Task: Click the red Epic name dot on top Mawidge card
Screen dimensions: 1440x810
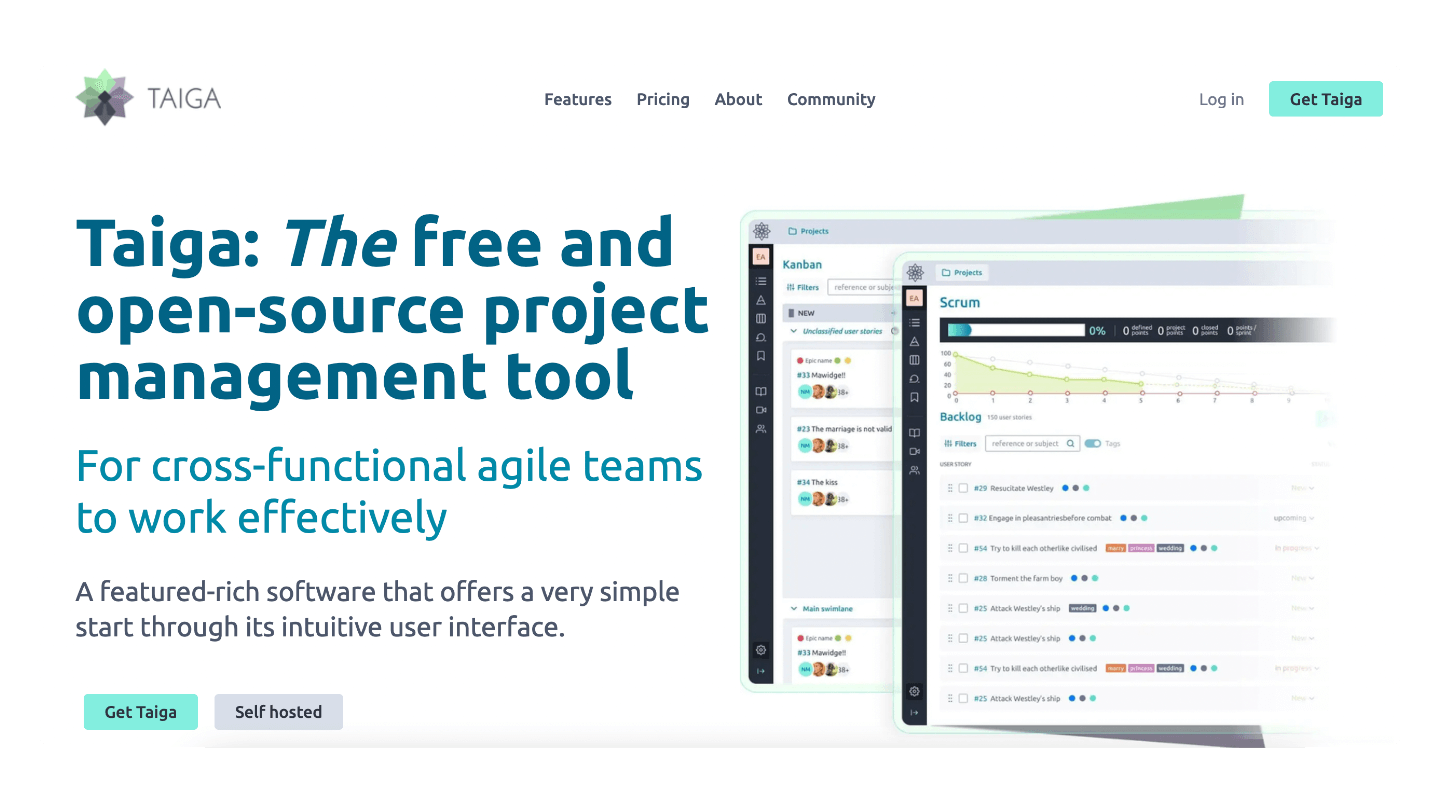Action: coord(799,360)
